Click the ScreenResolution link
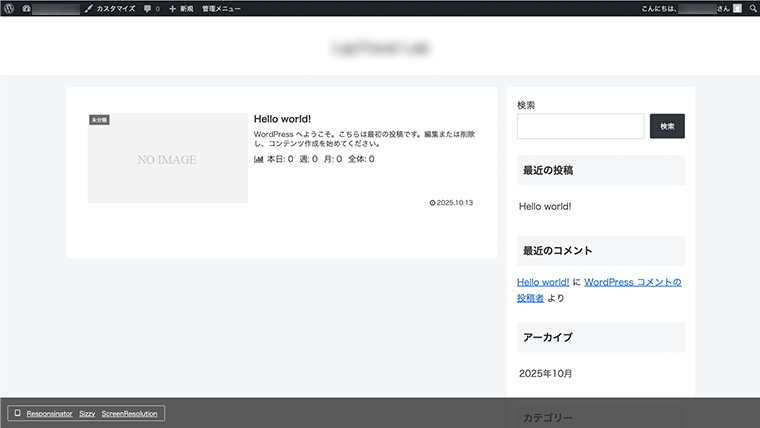The height and width of the screenshot is (428, 760). point(129,413)
